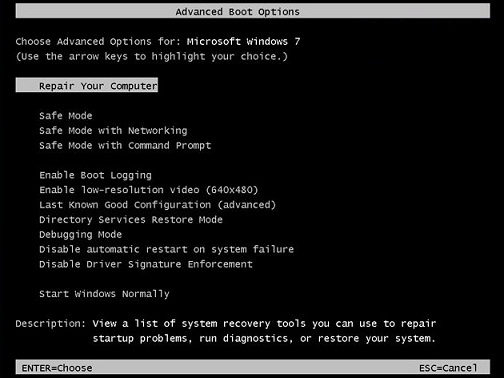Click the Description label text
The width and height of the screenshot is (504, 378).
tap(51, 324)
